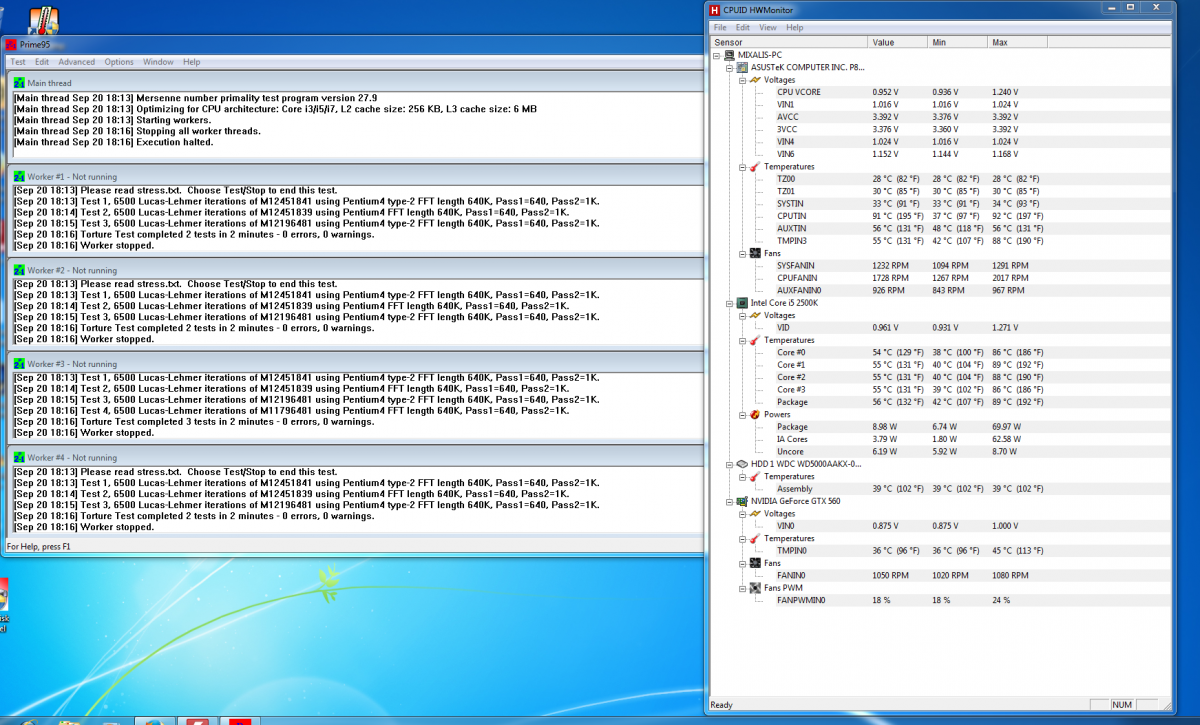The height and width of the screenshot is (725, 1200).
Task: Click the Worker #1 window icon
Action: click(19, 176)
